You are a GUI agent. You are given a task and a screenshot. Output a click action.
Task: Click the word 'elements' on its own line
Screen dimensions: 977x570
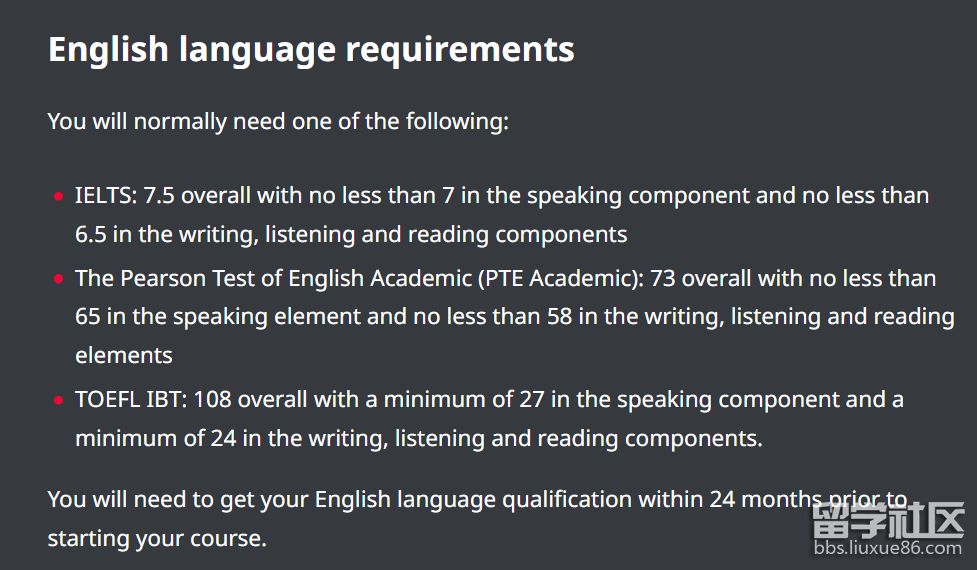[124, 356]
